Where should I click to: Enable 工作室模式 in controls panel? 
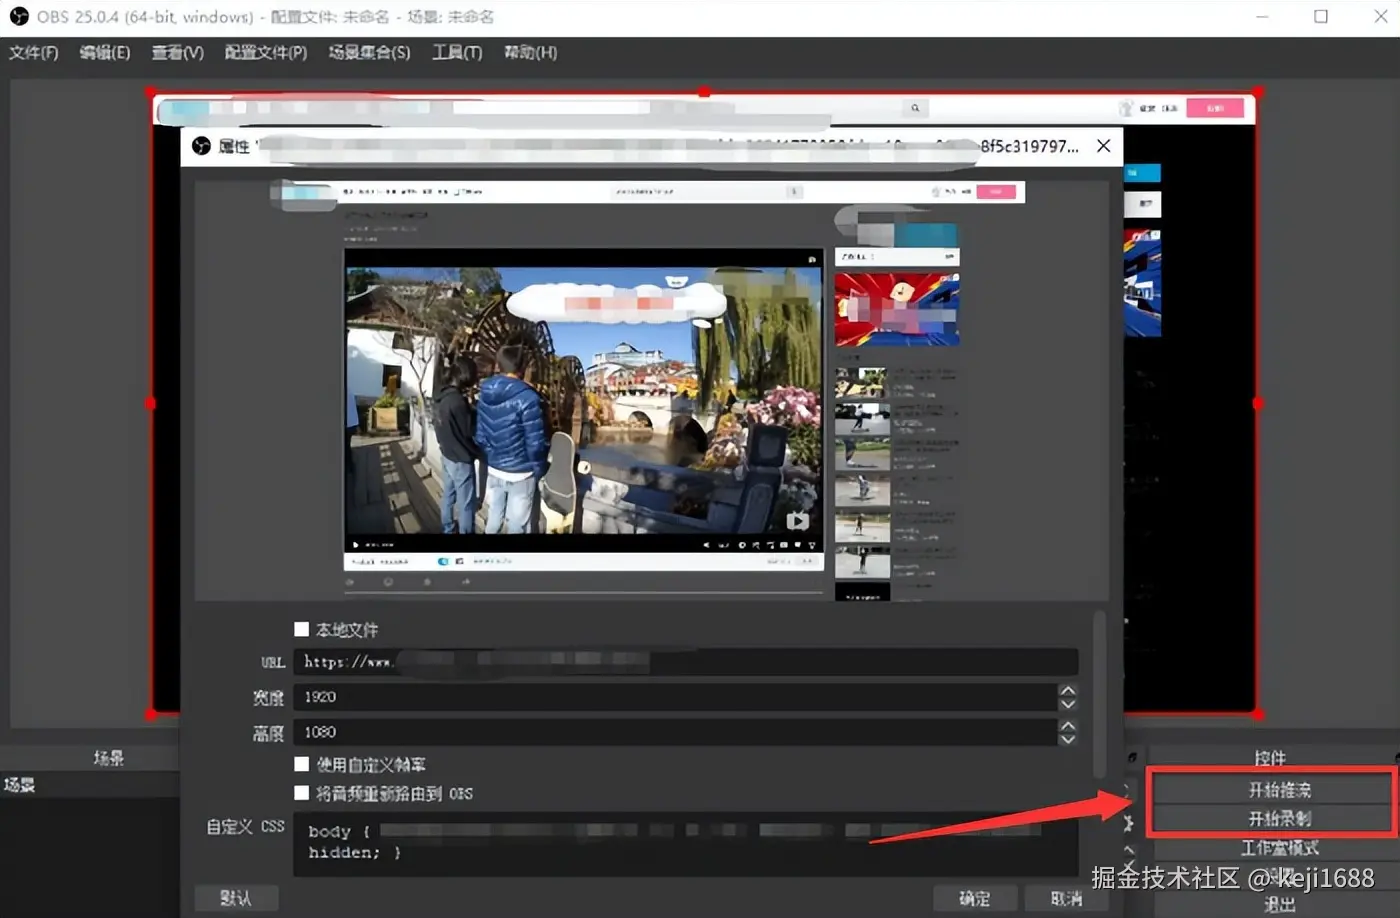point(1280,848)
